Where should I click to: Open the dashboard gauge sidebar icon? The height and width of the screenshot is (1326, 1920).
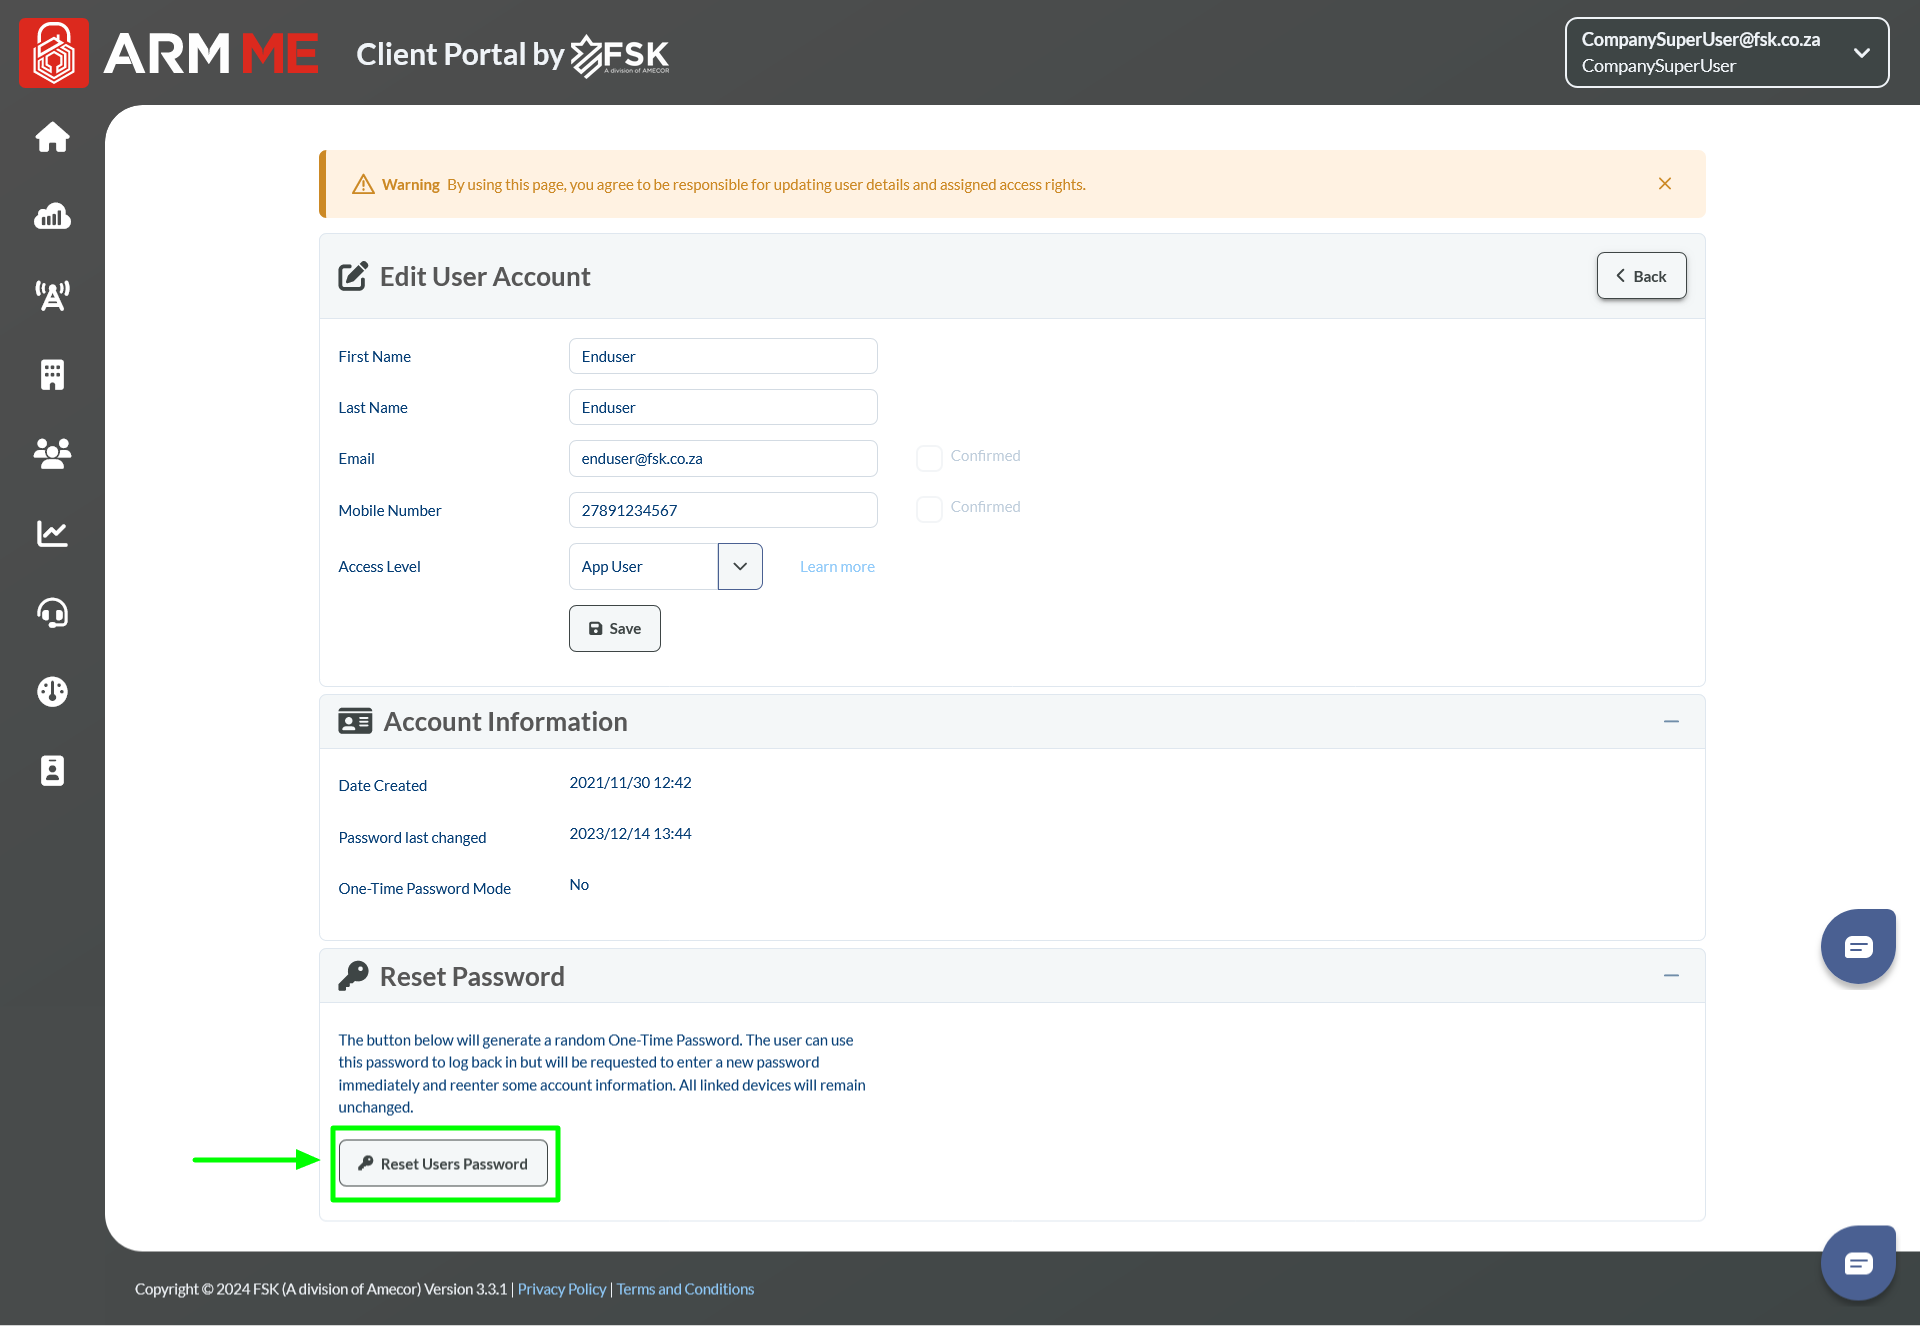[x=52, y=691]
